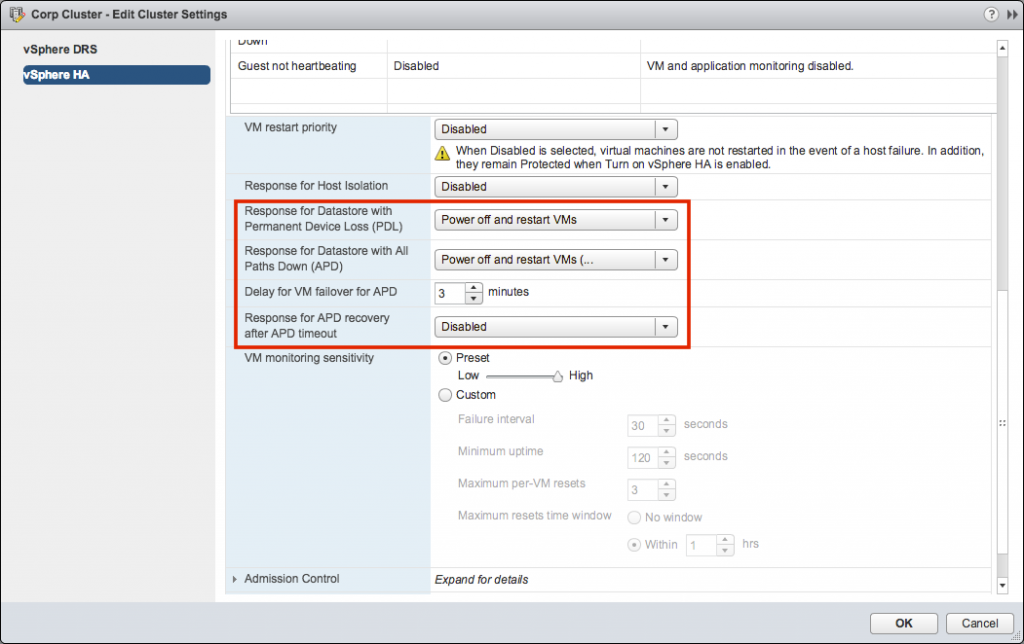Click the double-arrow expand dialog icon
This screenshot has height=644, width=1024.
(1012, 14)
